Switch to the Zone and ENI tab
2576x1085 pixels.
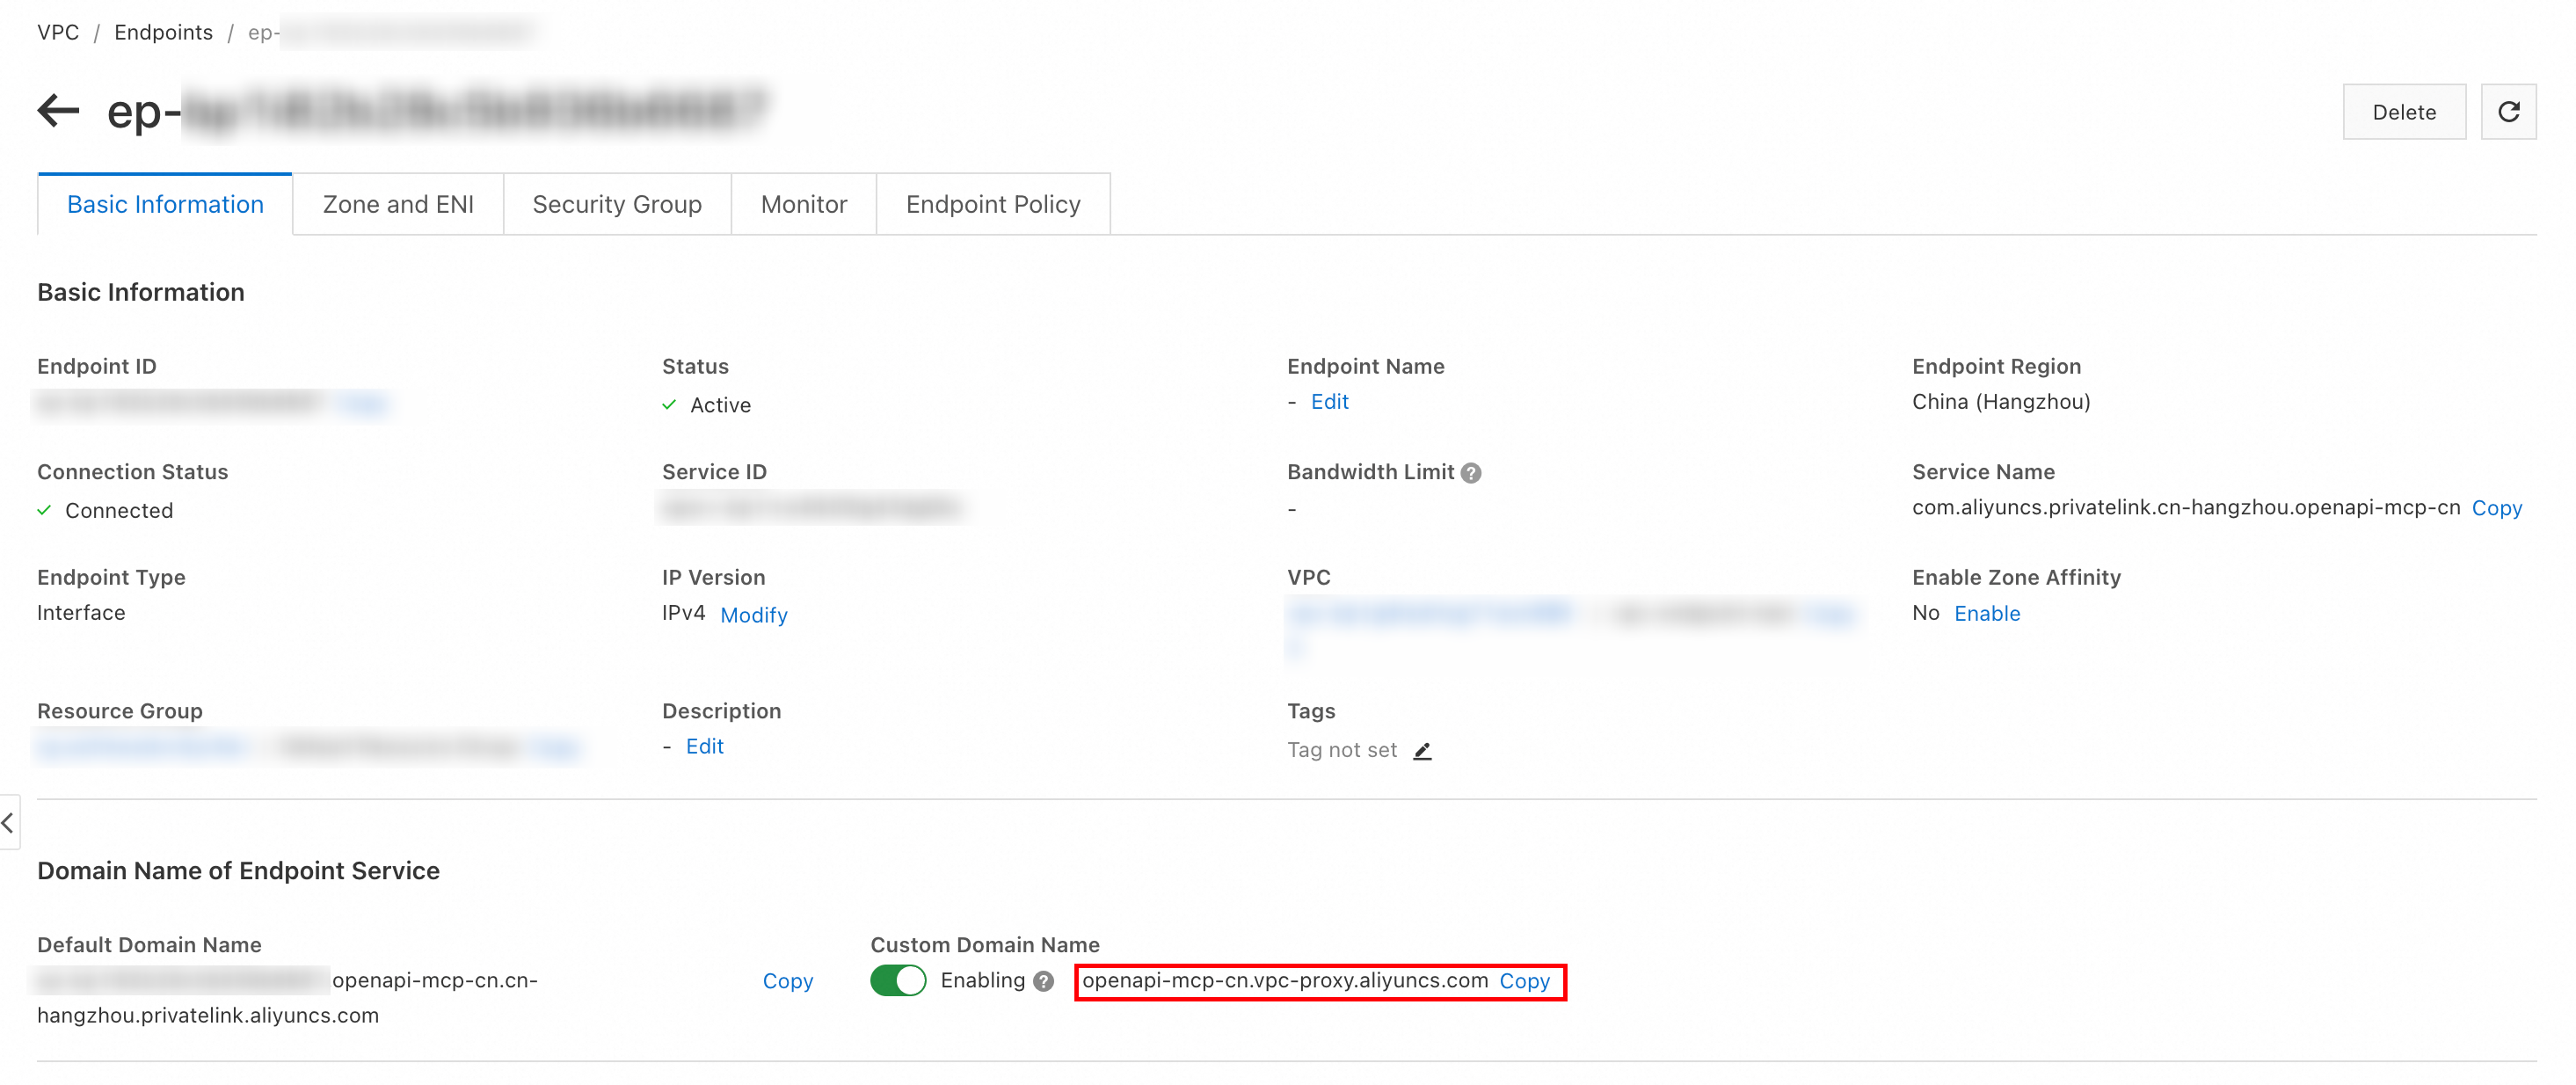[398, 204]
